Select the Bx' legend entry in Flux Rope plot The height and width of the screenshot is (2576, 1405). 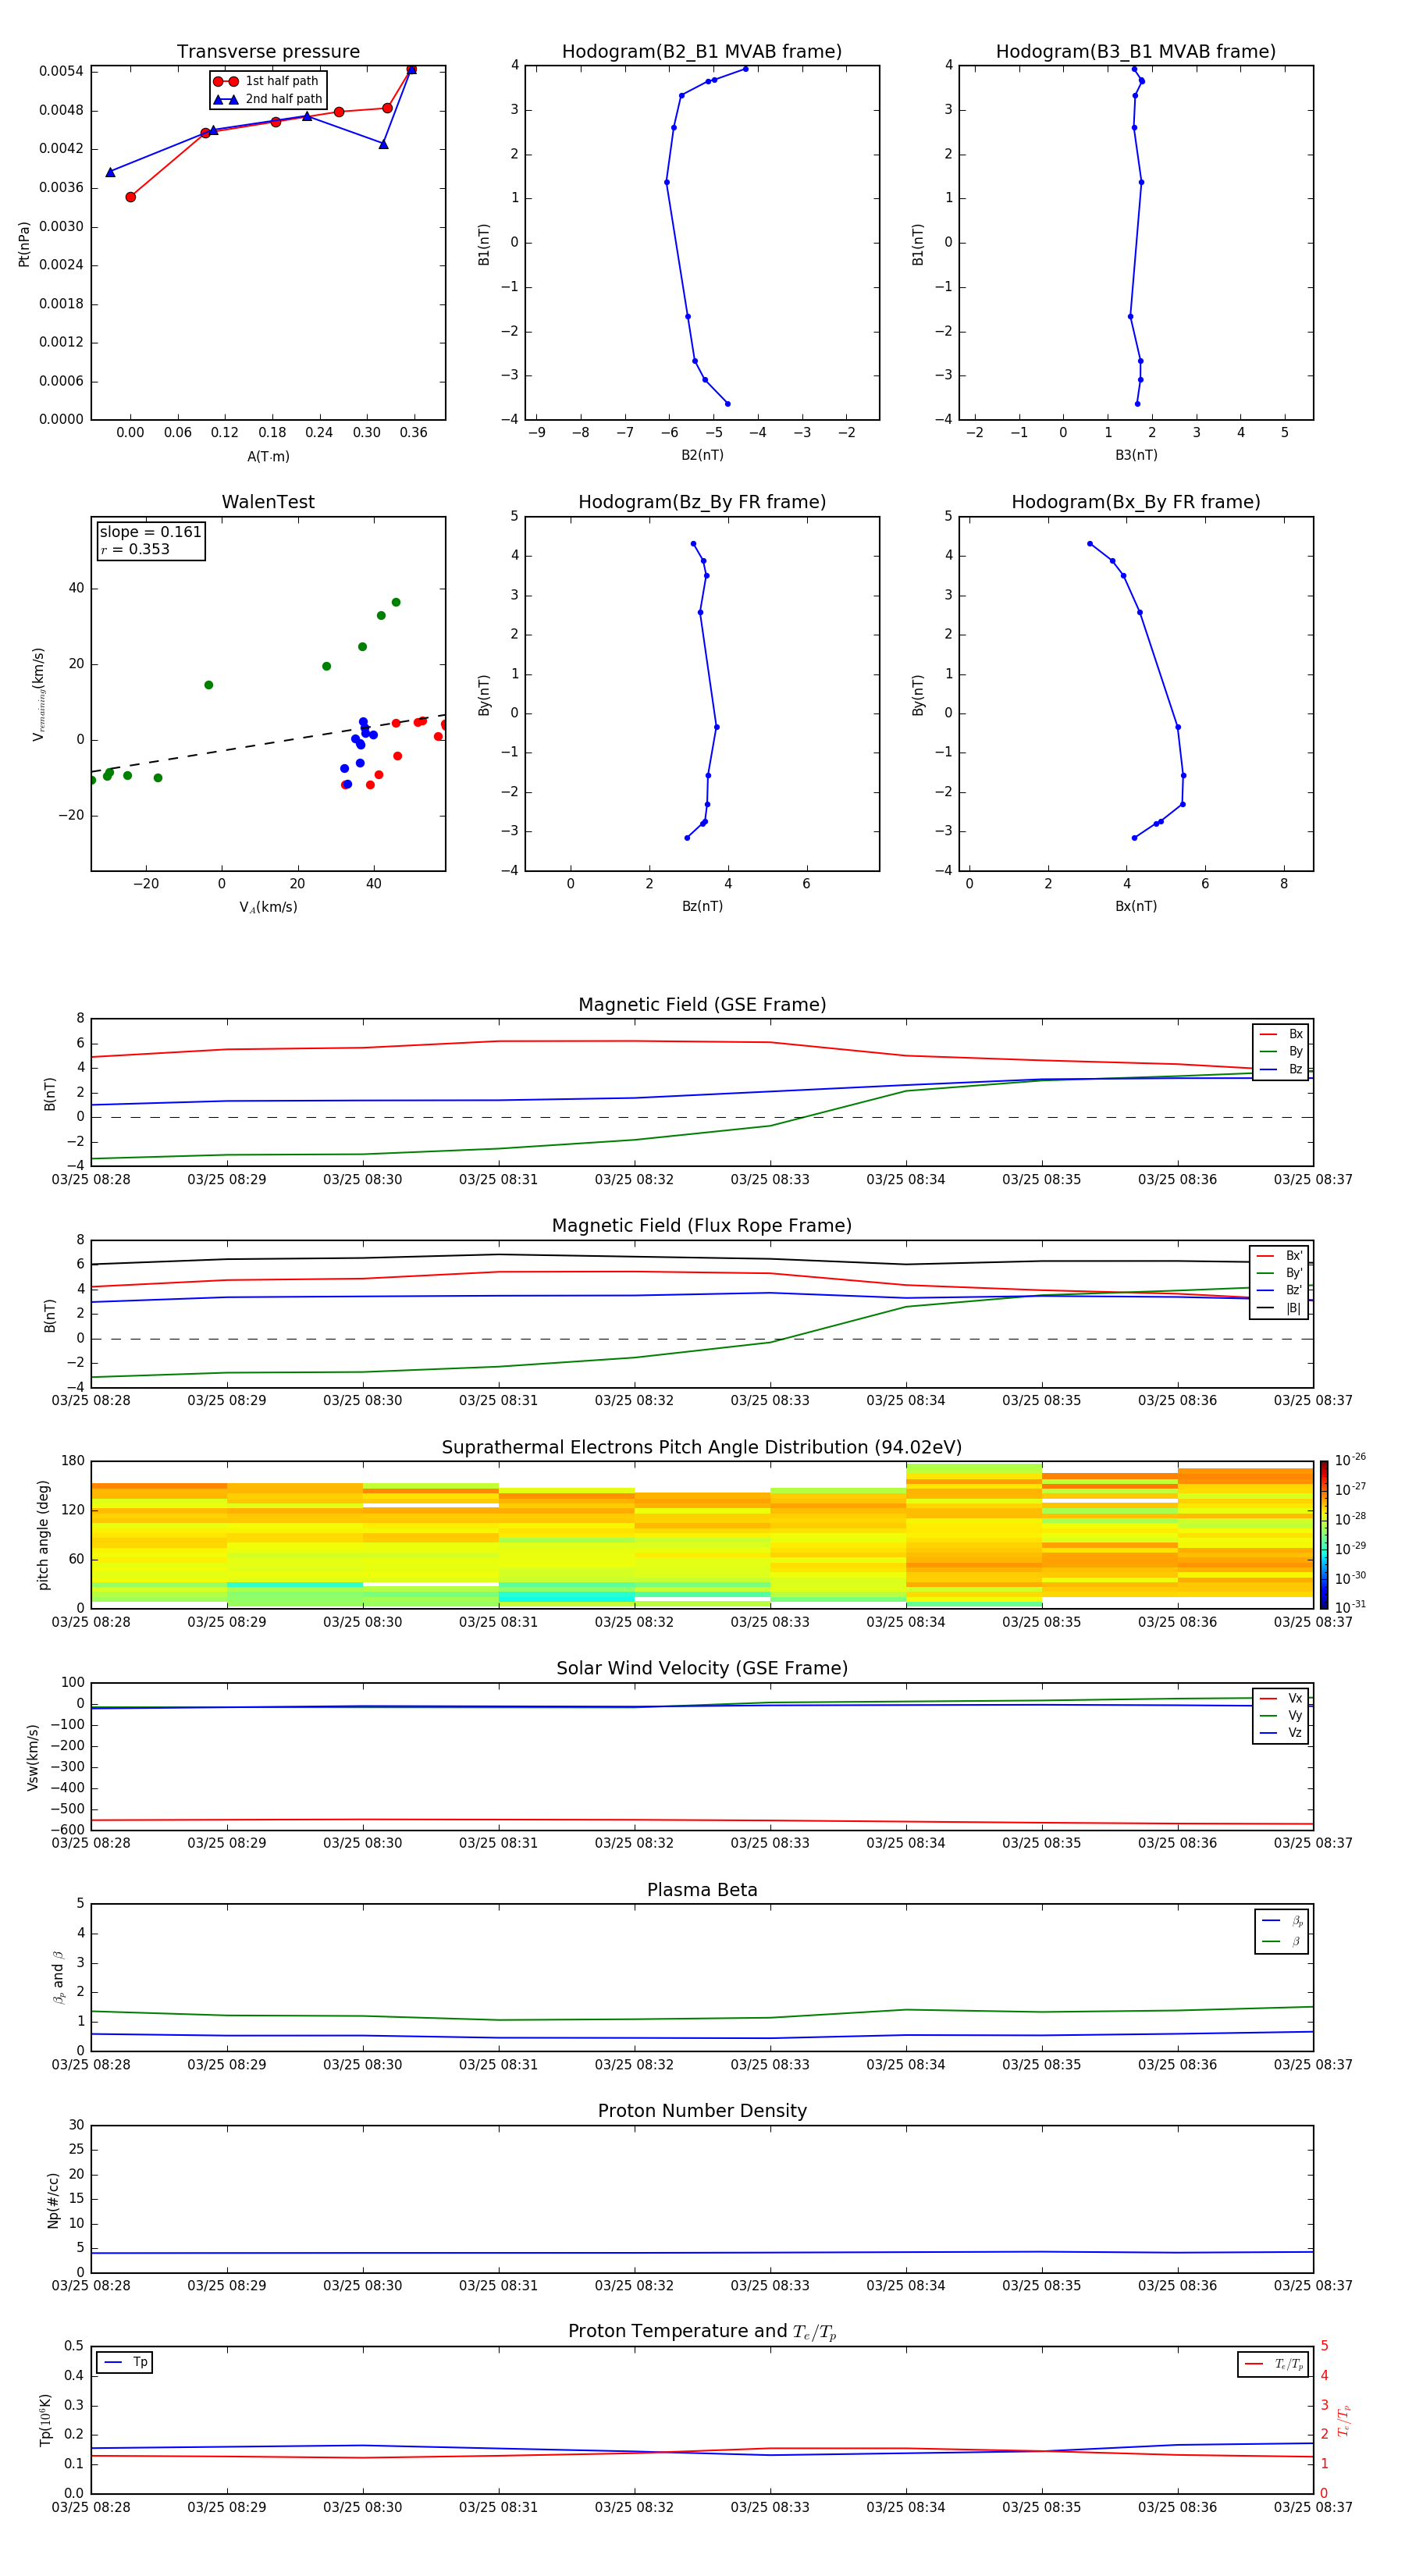[1279, 1256]
